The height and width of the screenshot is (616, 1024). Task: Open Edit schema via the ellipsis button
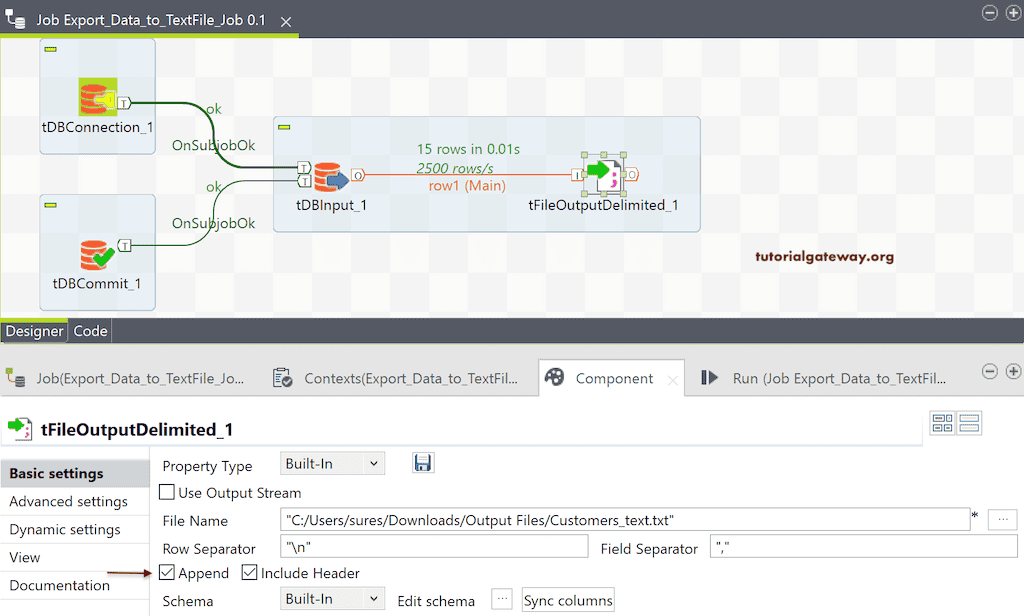coord(501,599)
